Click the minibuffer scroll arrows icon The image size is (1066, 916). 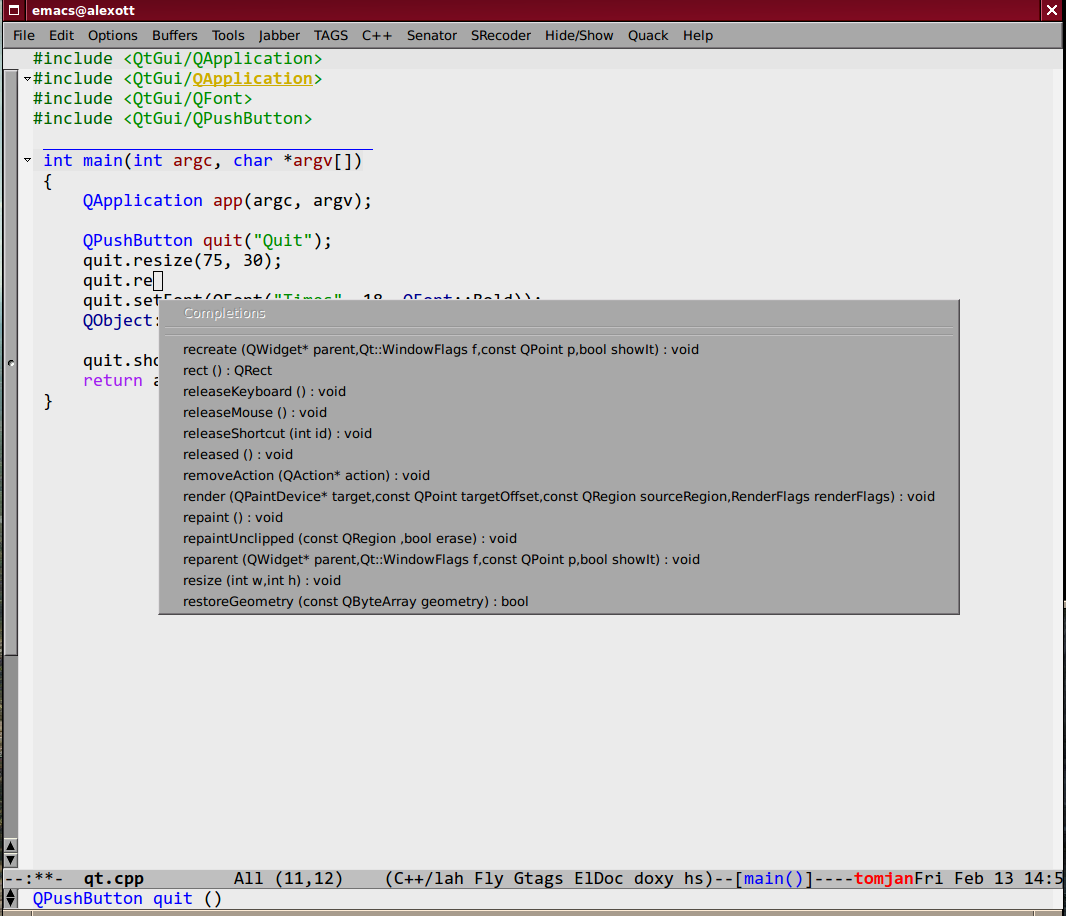point(10,898)
